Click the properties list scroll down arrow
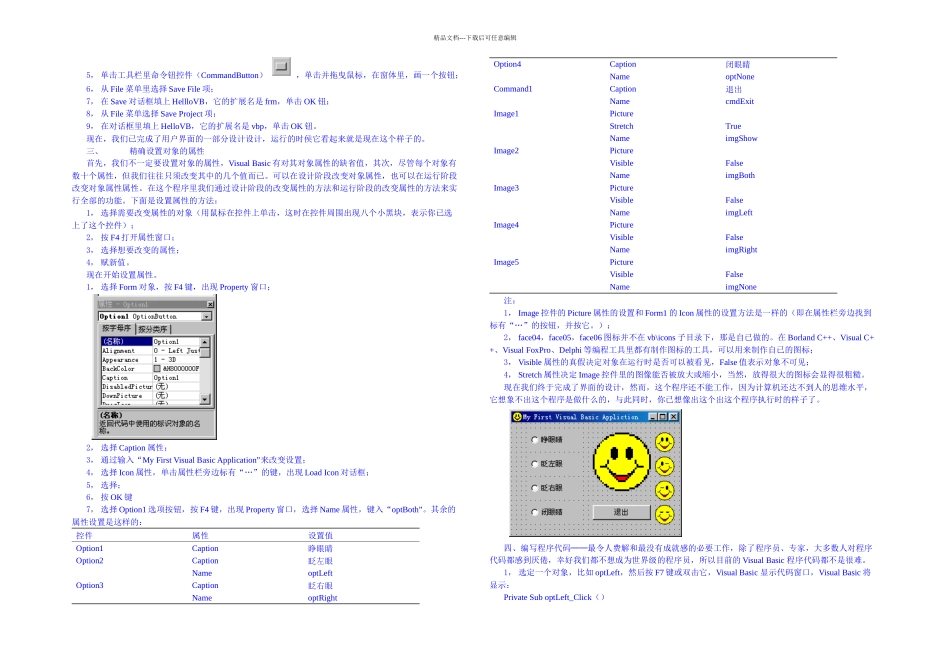950x672 pixels. [x=205, y=399]
